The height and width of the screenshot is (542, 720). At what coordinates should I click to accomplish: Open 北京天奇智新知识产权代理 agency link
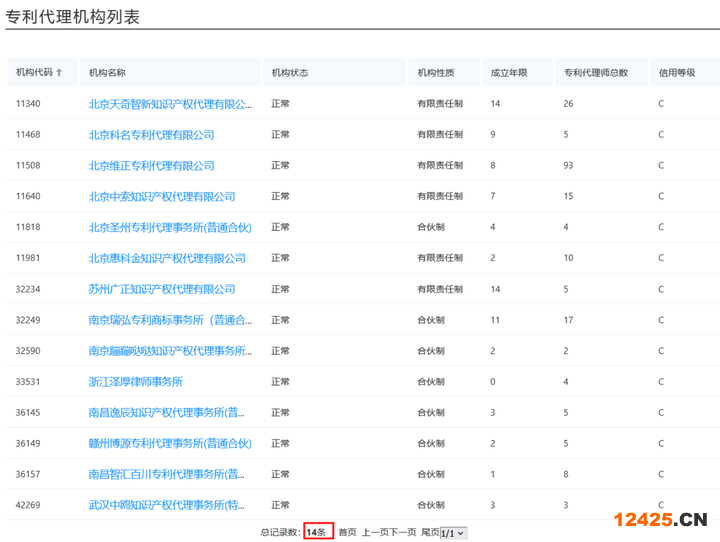click(170, 104)
